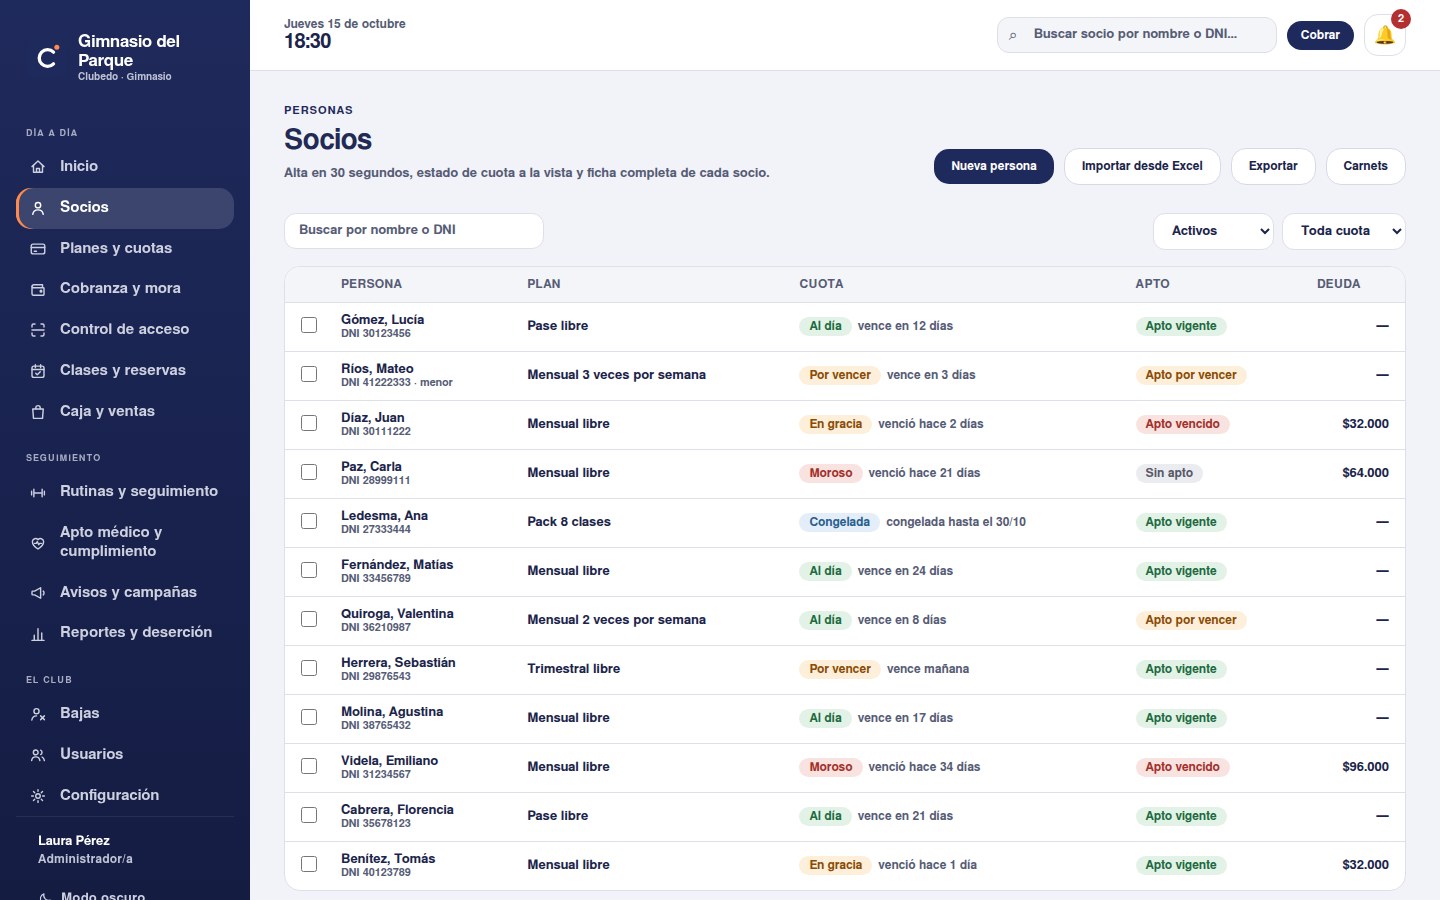Screen dimensions: 1440x900
Task: Click the home icon beside Inicio
Action: click(x=38, y=167)
